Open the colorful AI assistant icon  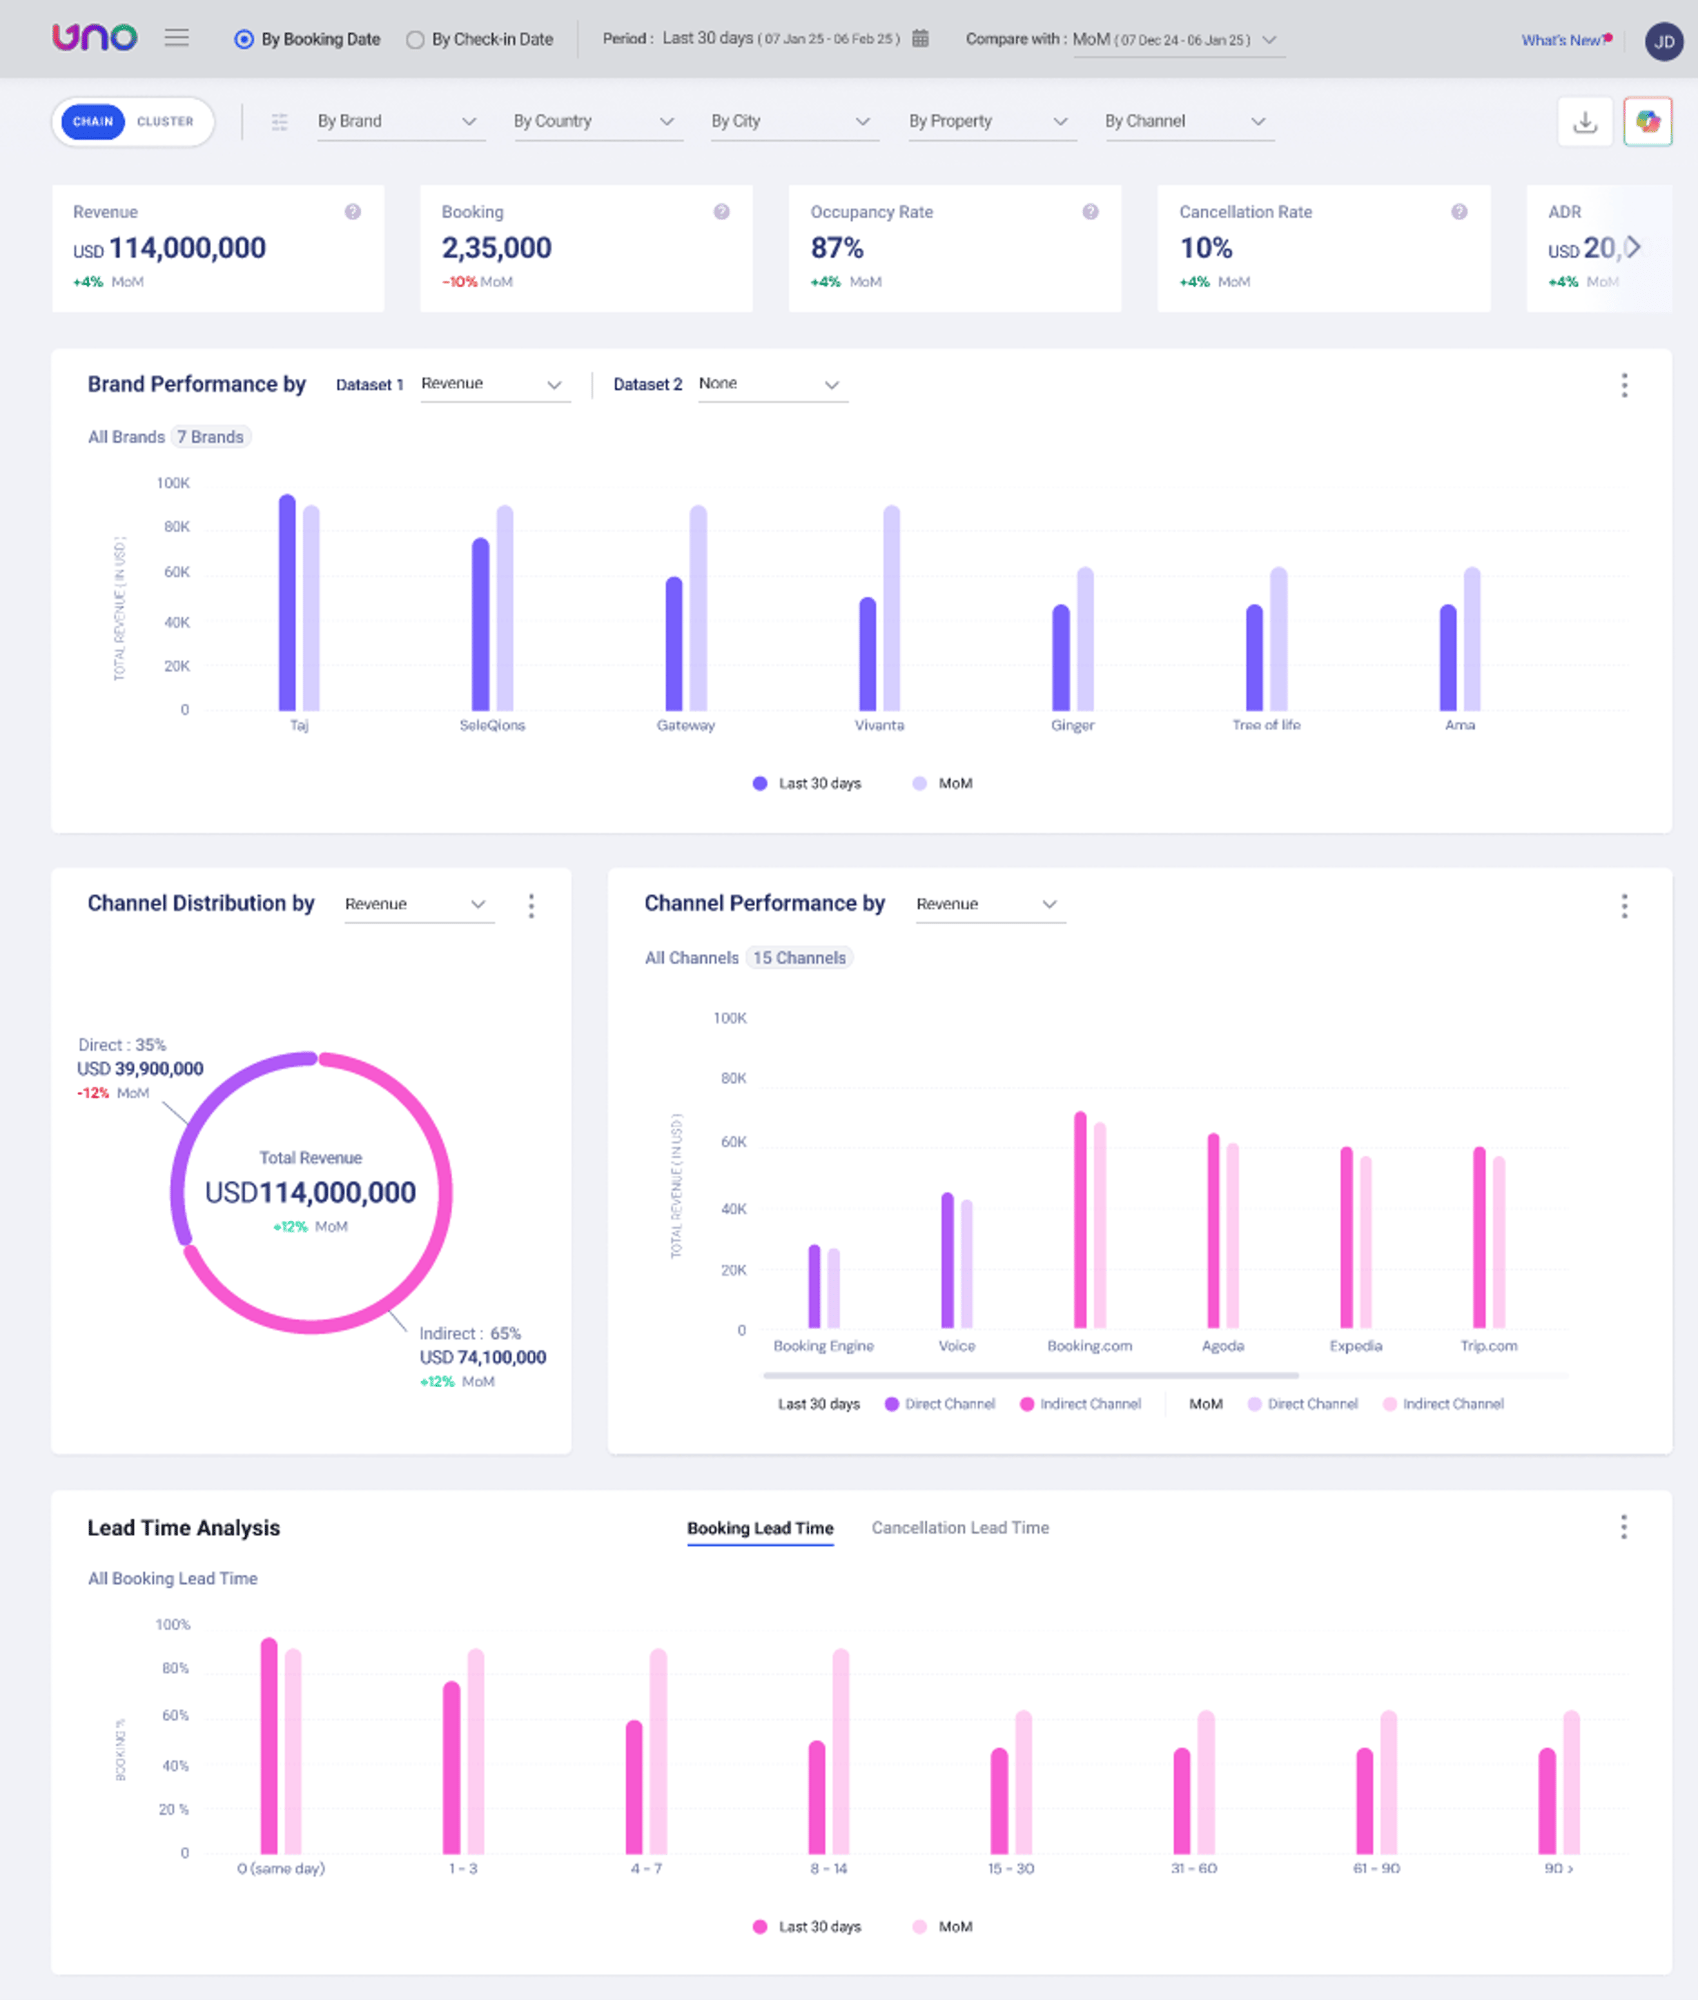(1647, 122)
